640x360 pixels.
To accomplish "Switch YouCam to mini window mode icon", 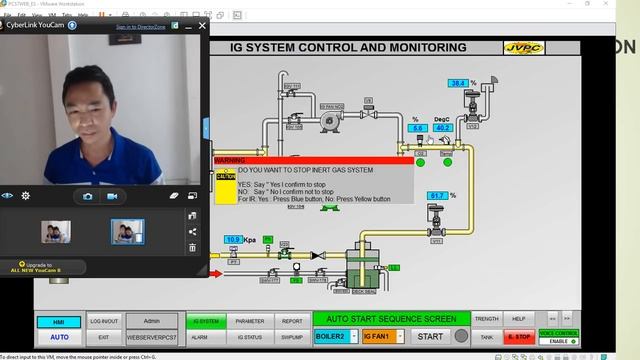I will [192, 196].
